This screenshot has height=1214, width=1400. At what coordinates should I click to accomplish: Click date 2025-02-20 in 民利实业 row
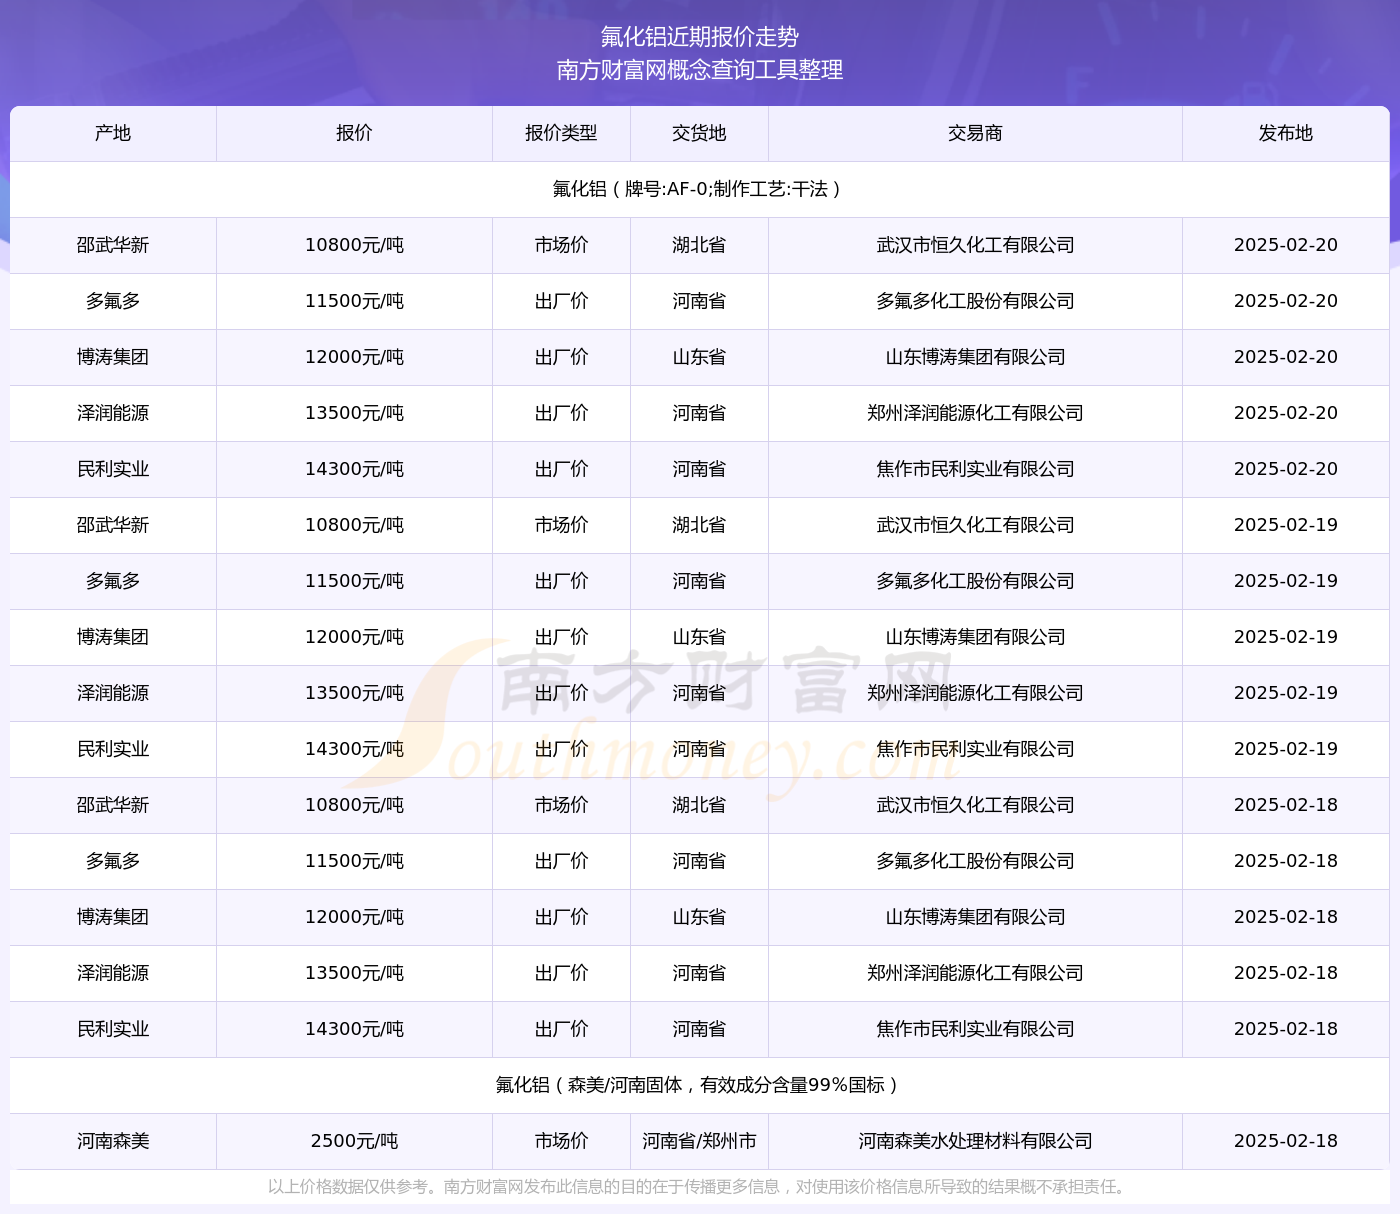[1286, 469]
